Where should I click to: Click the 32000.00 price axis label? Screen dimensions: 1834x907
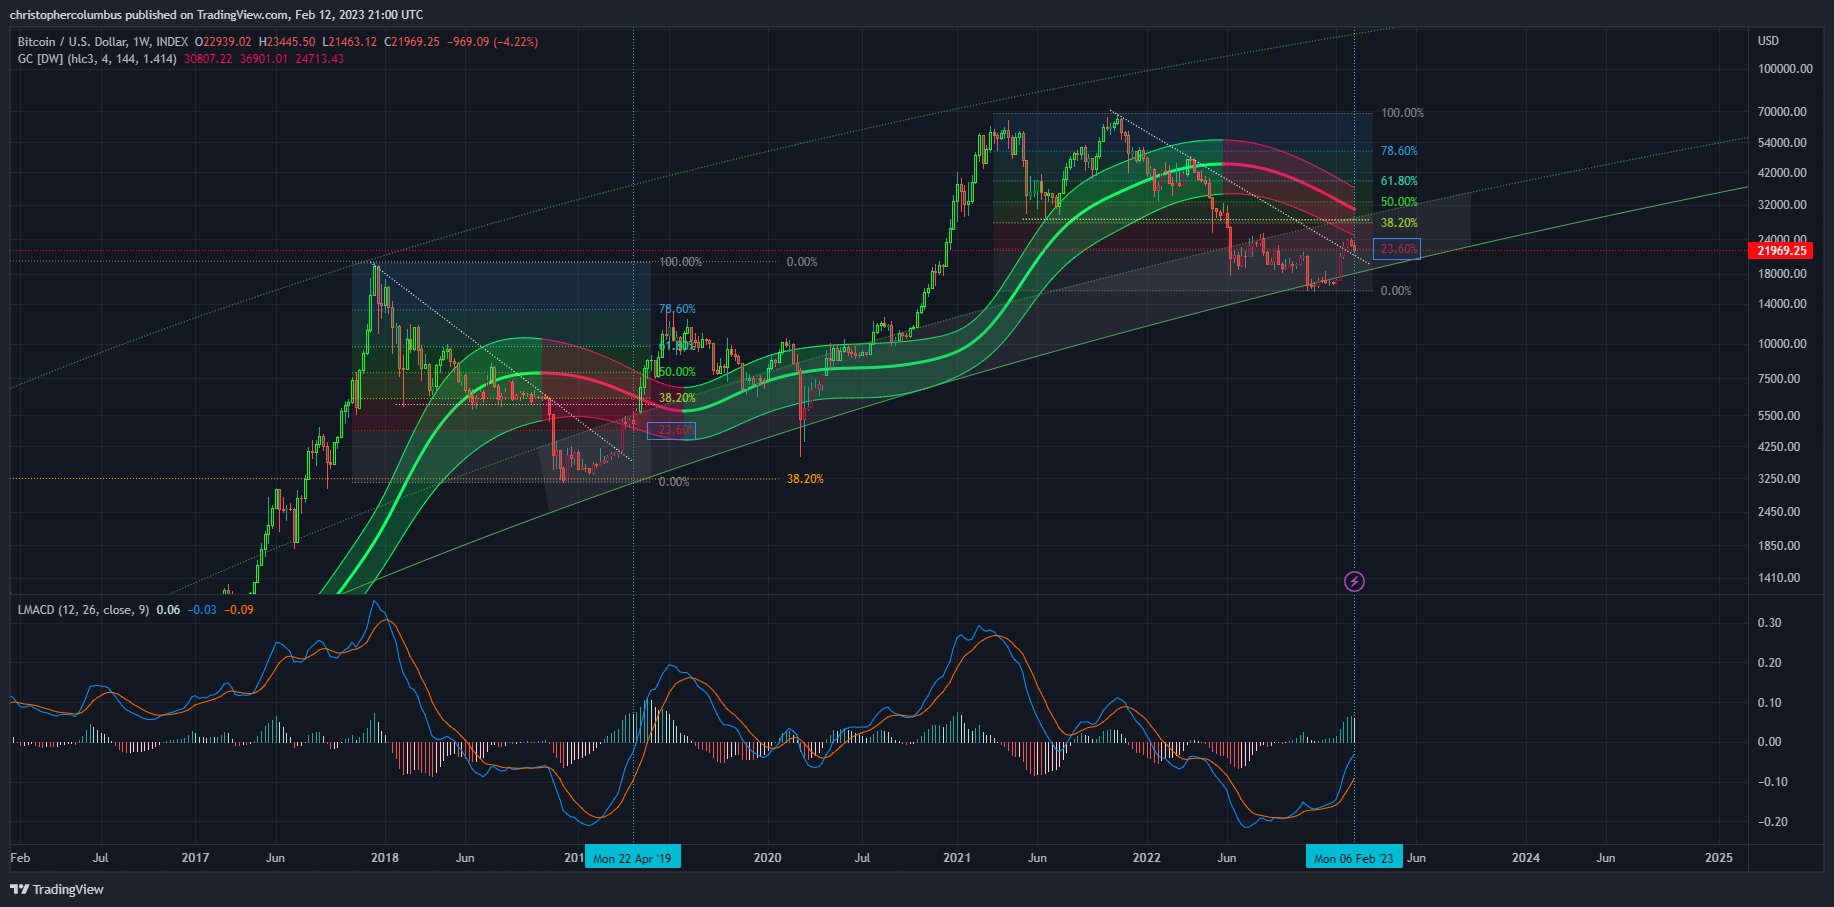tap(1782, 205)
